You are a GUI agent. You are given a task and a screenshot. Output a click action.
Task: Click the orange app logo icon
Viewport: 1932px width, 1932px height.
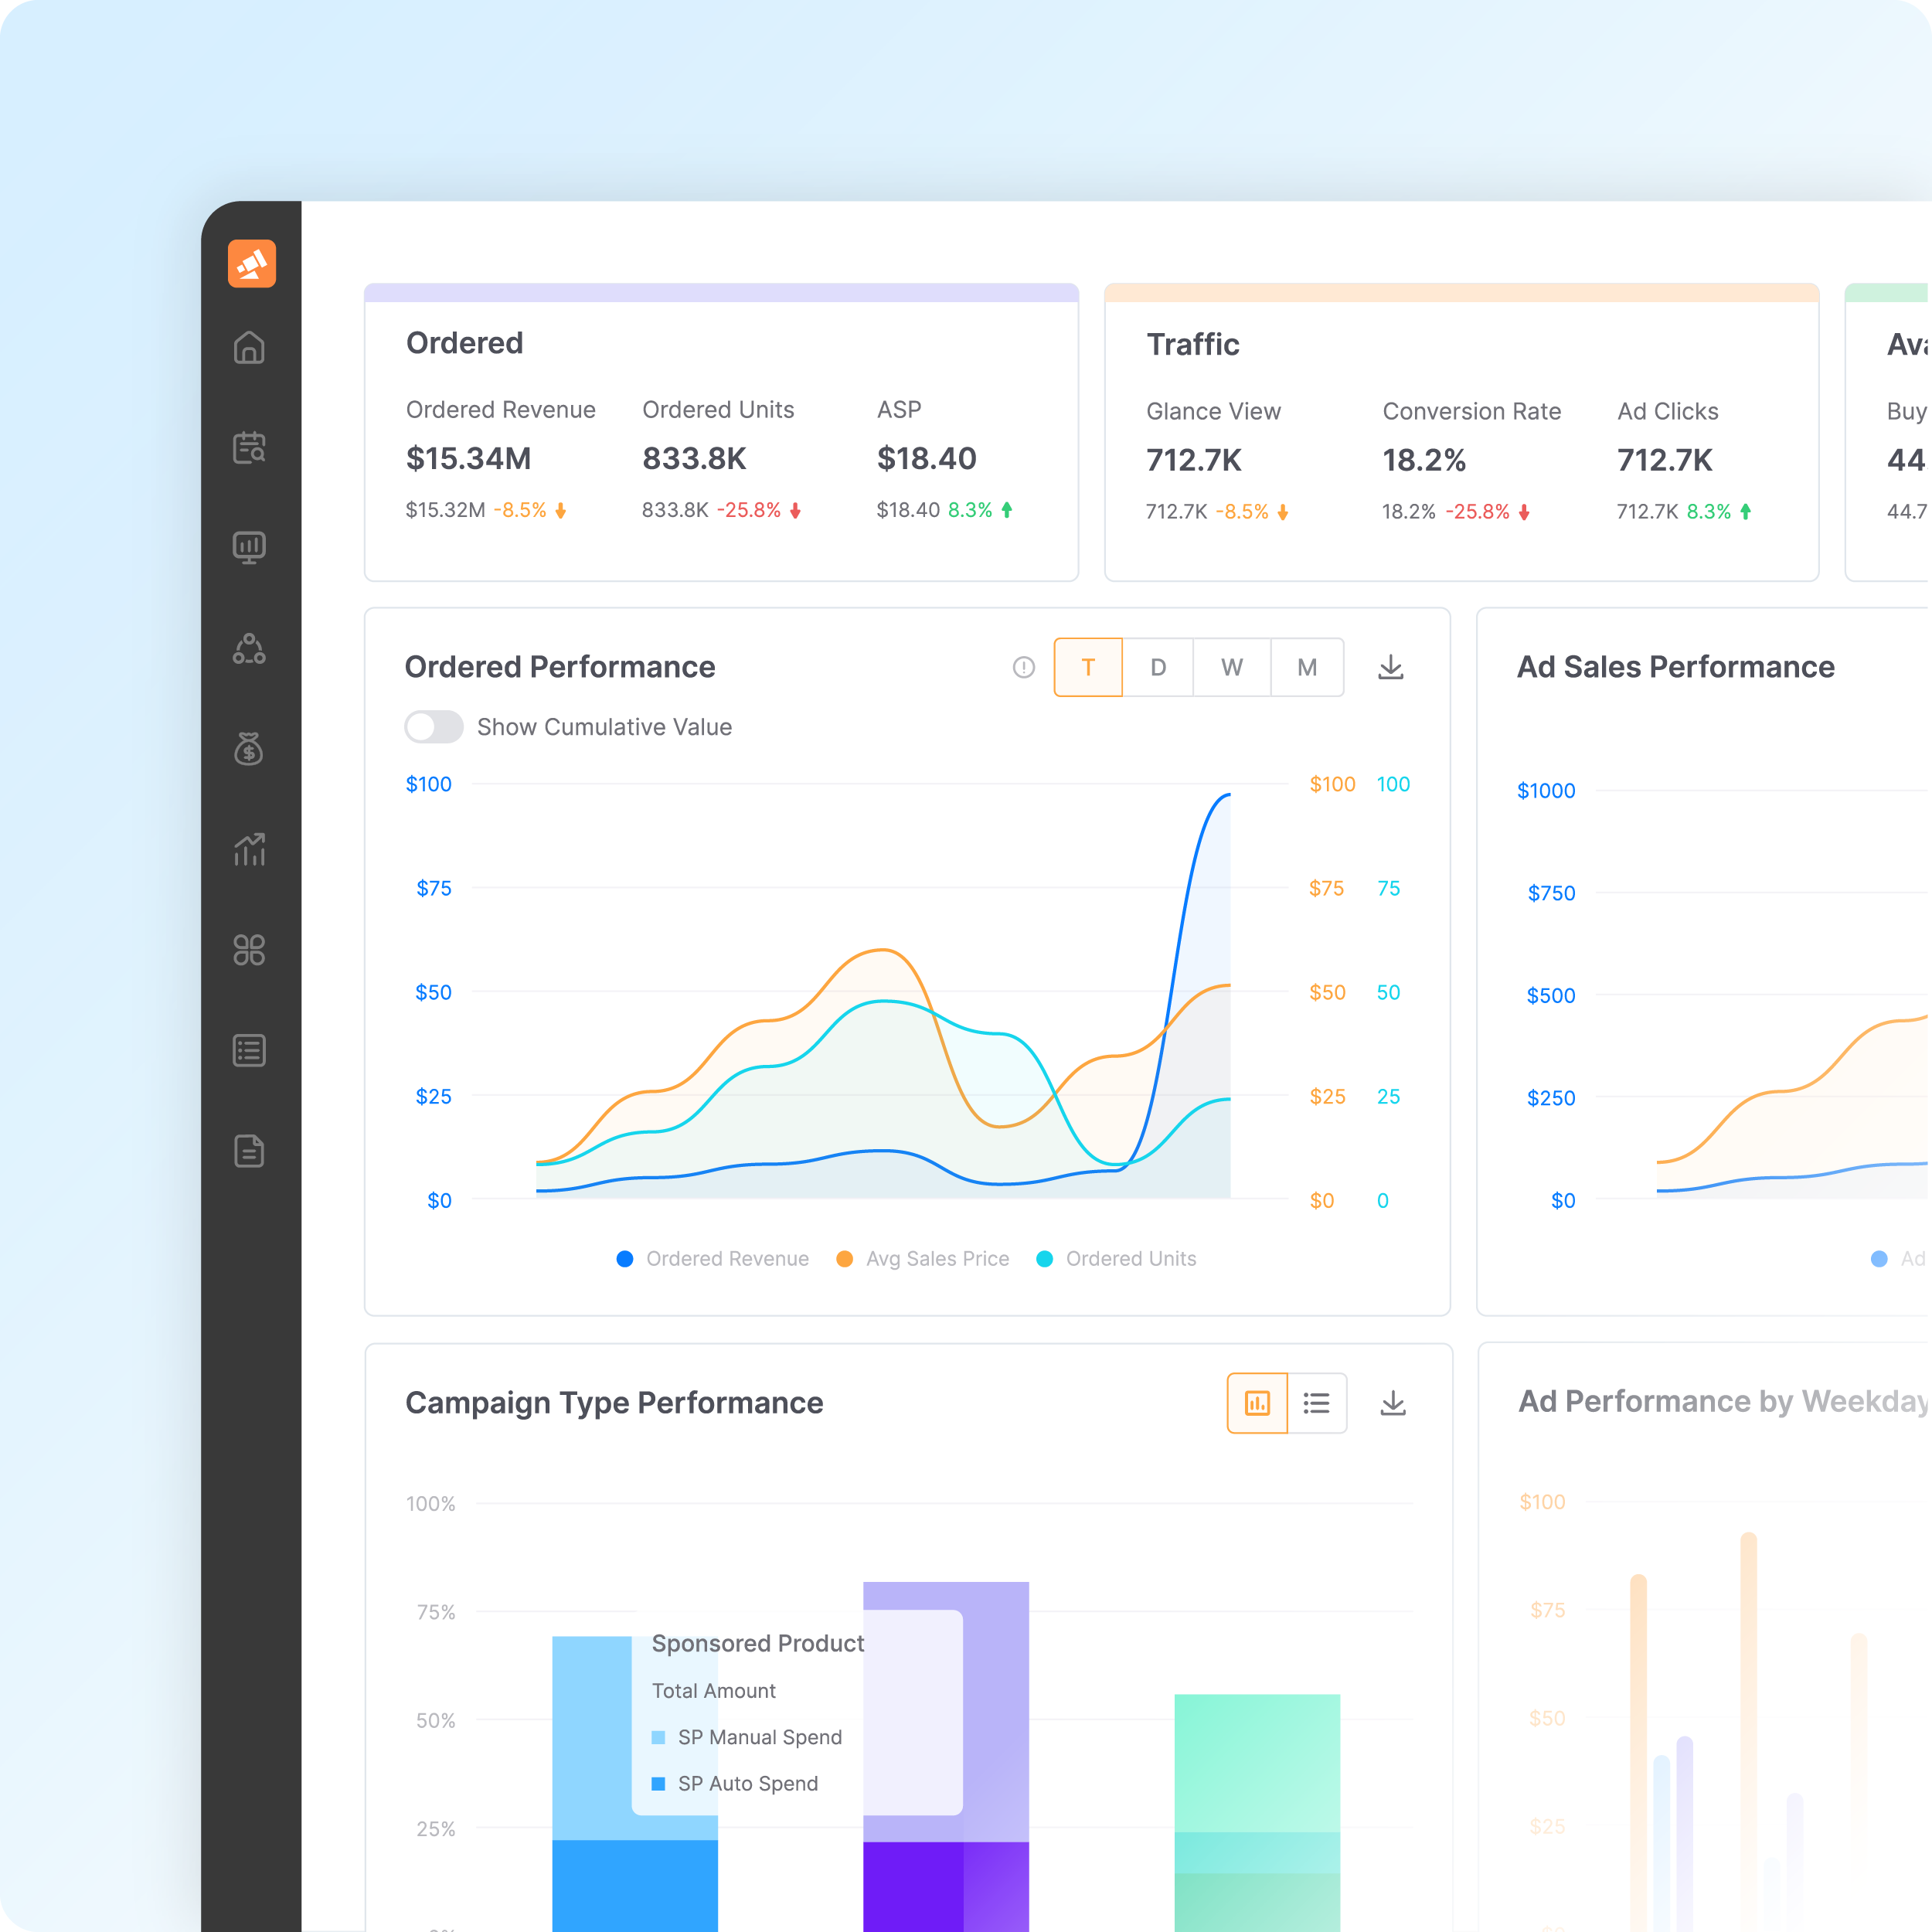(x=251, y=264)
